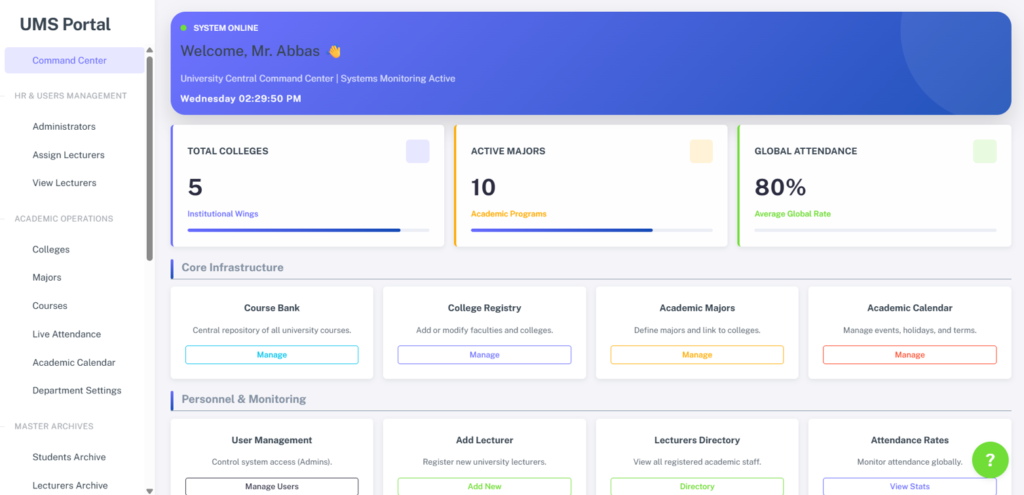This screenshot has height=495, width=1024.
Task: Click Manage under College Registry
Action: (x=485, y=355)
